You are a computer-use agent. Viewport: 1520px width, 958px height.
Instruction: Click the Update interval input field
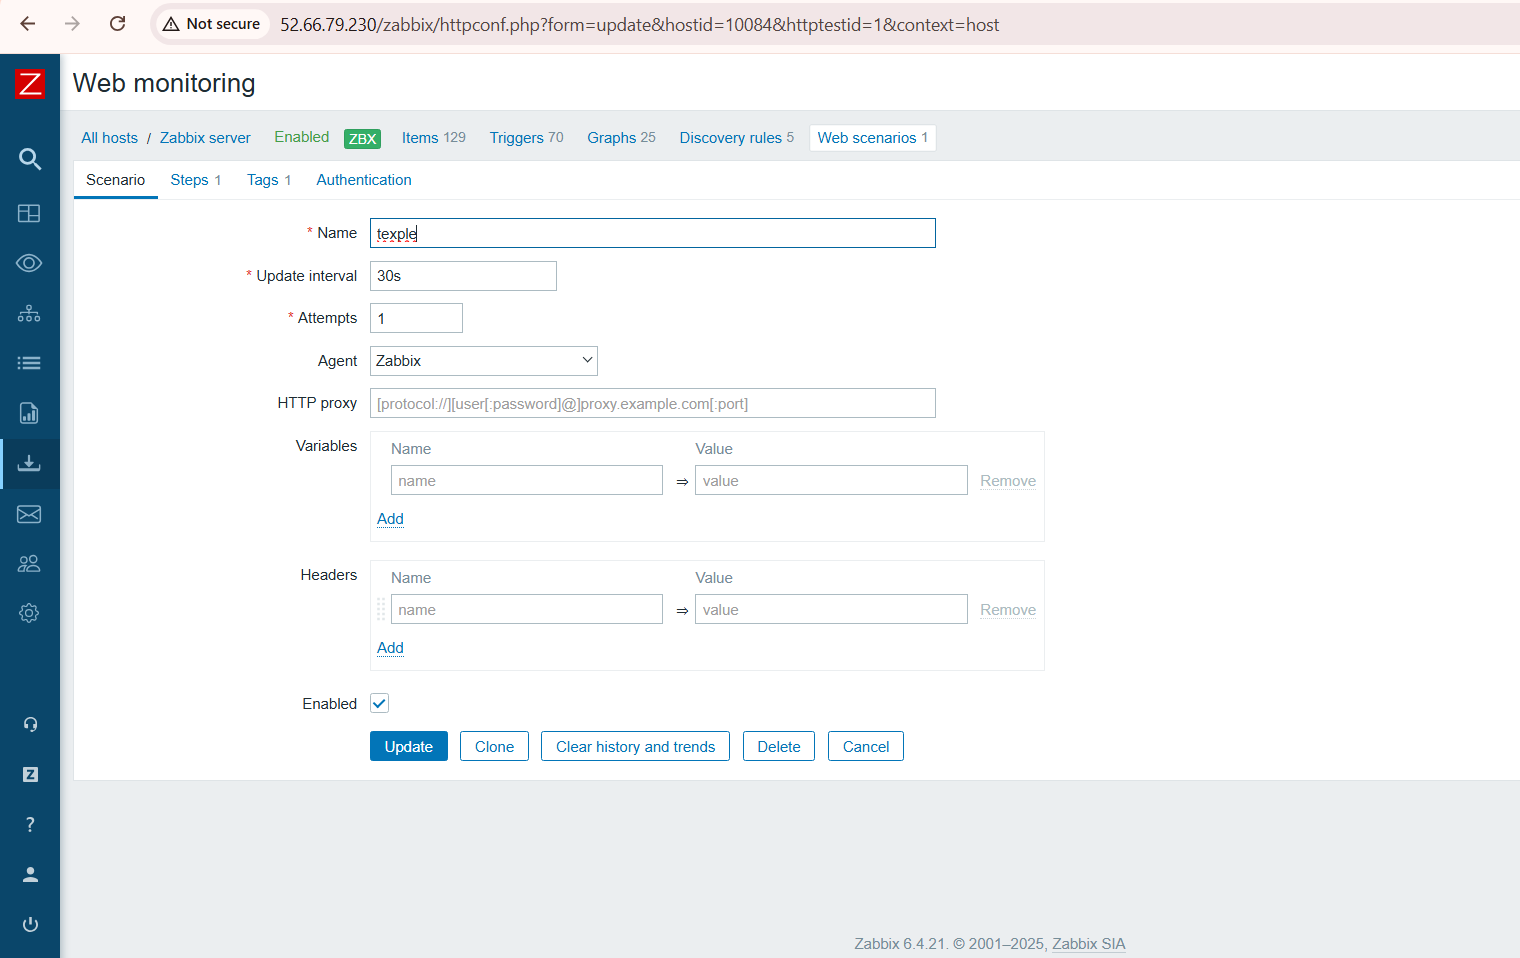(x=463, y=276)
